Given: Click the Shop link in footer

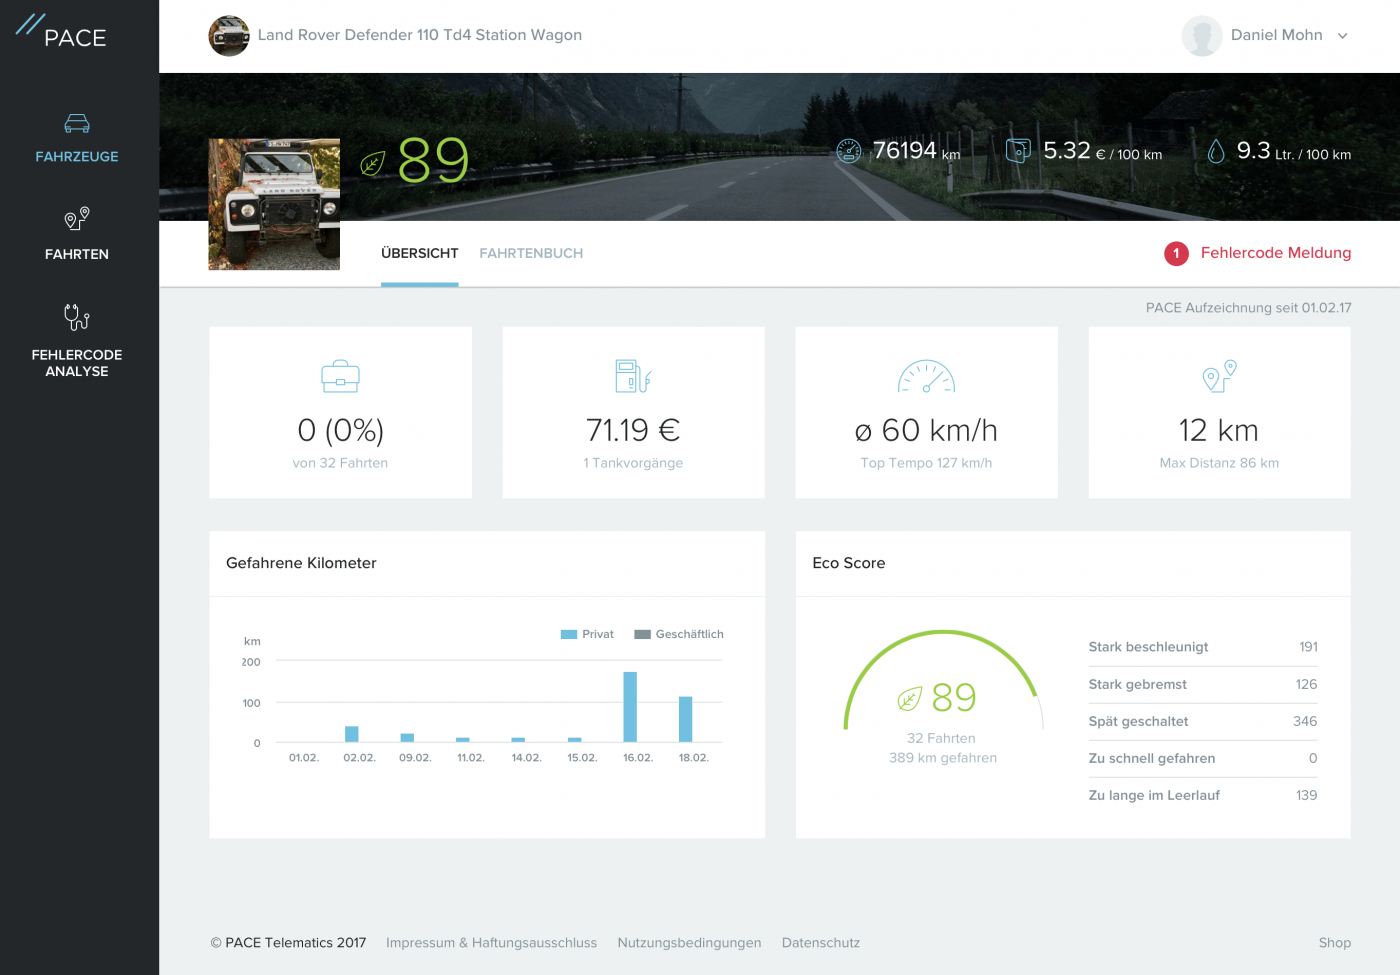Looking at the screenshot, I should (x=1334, y=943).
